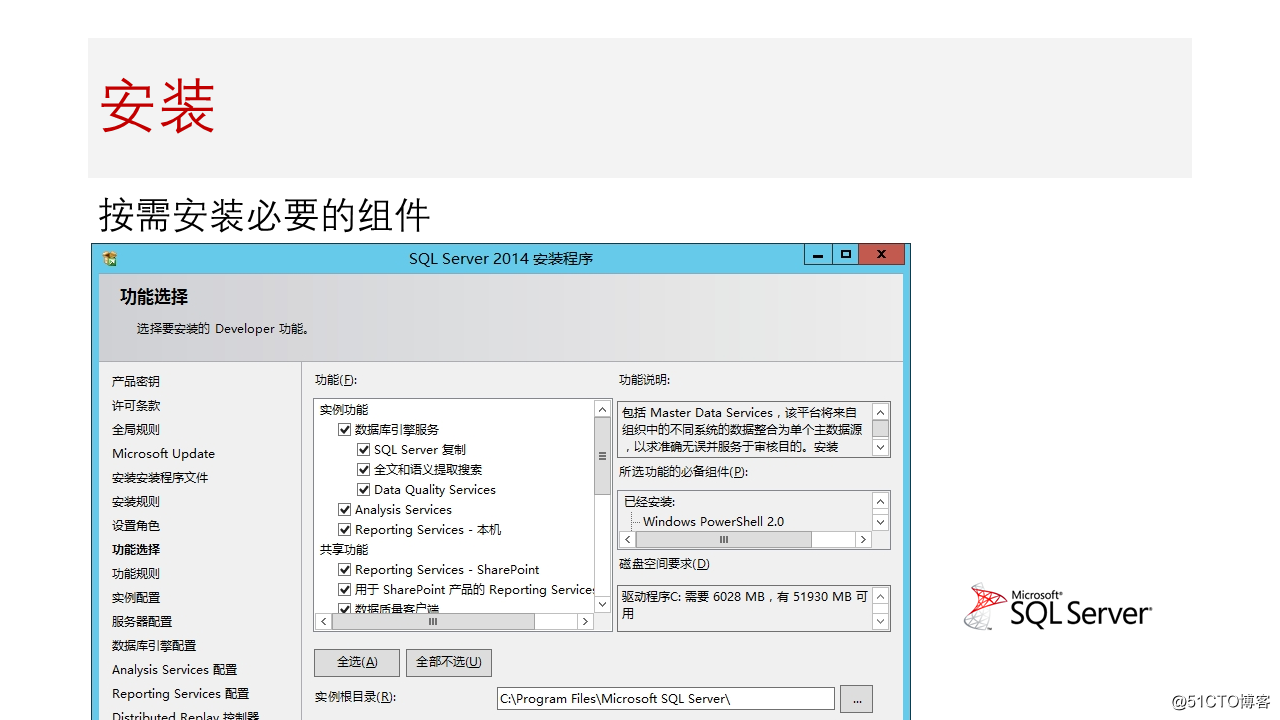Click the 实例功能 group heading
Screen dimensions: 1280x720
pyautogui.click(x=344, y=410)
